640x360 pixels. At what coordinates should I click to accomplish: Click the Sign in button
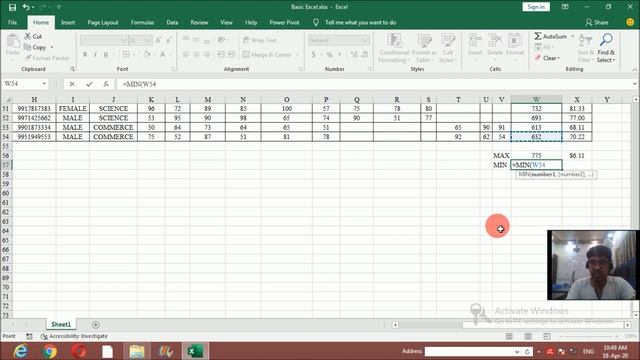tap(536, 7)
